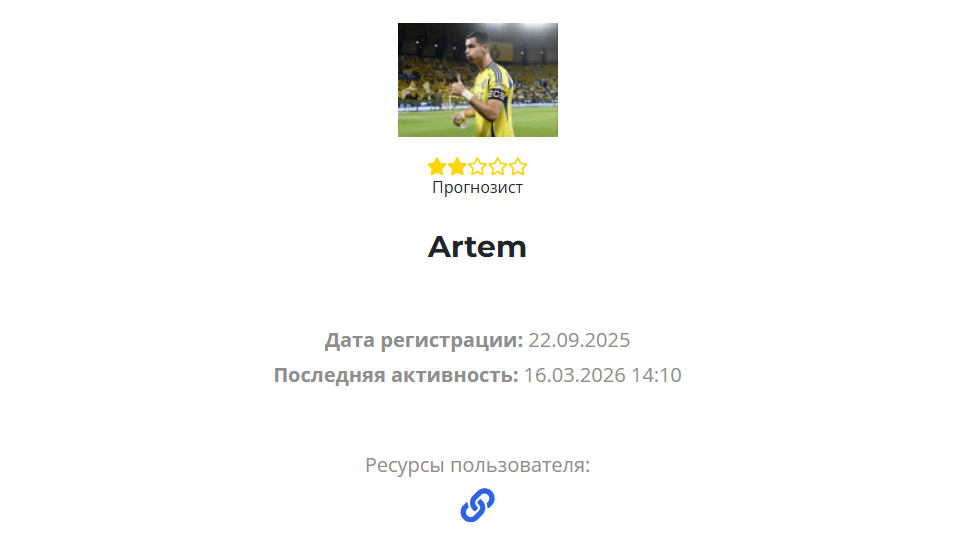Click the Последняя активность label

click(396, 375)
